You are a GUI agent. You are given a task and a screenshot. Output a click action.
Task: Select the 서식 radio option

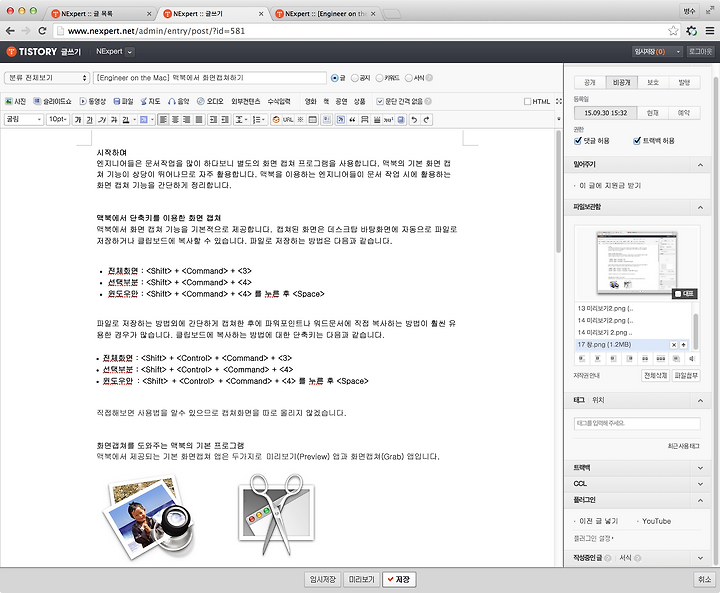tap(409, 78)
